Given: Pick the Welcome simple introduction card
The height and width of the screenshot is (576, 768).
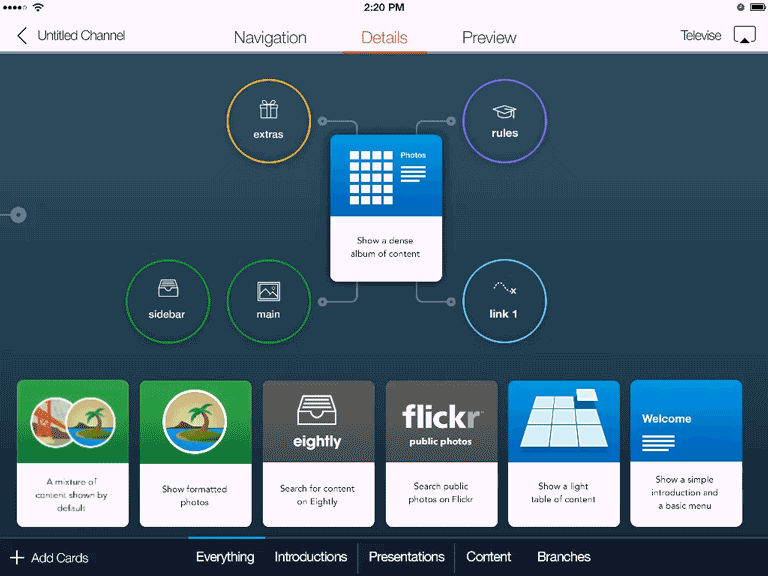Looking at the screenshot, I should (x=686, y=454).
